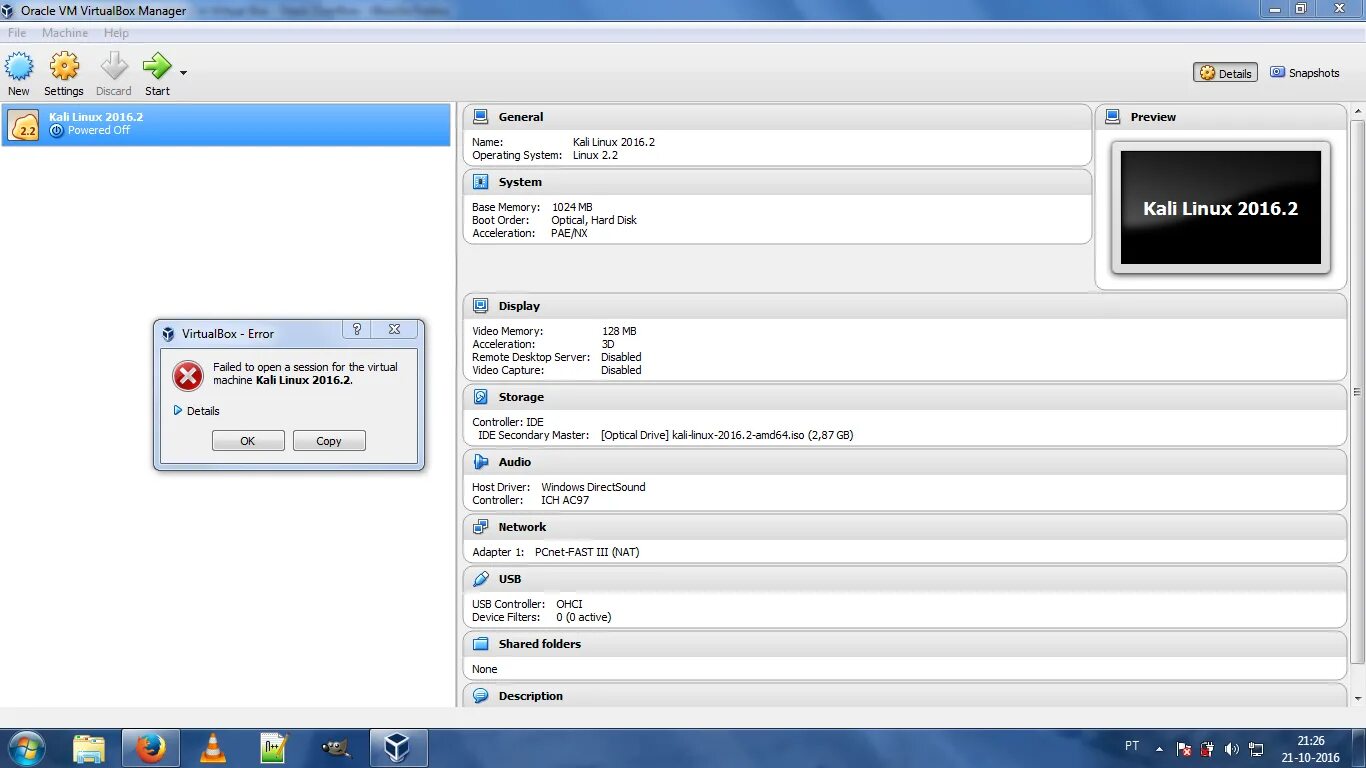Viewport: 1366px width, 768px height.
Task: Open Notepad++ from the taskbar
Action: click(274, 748)
